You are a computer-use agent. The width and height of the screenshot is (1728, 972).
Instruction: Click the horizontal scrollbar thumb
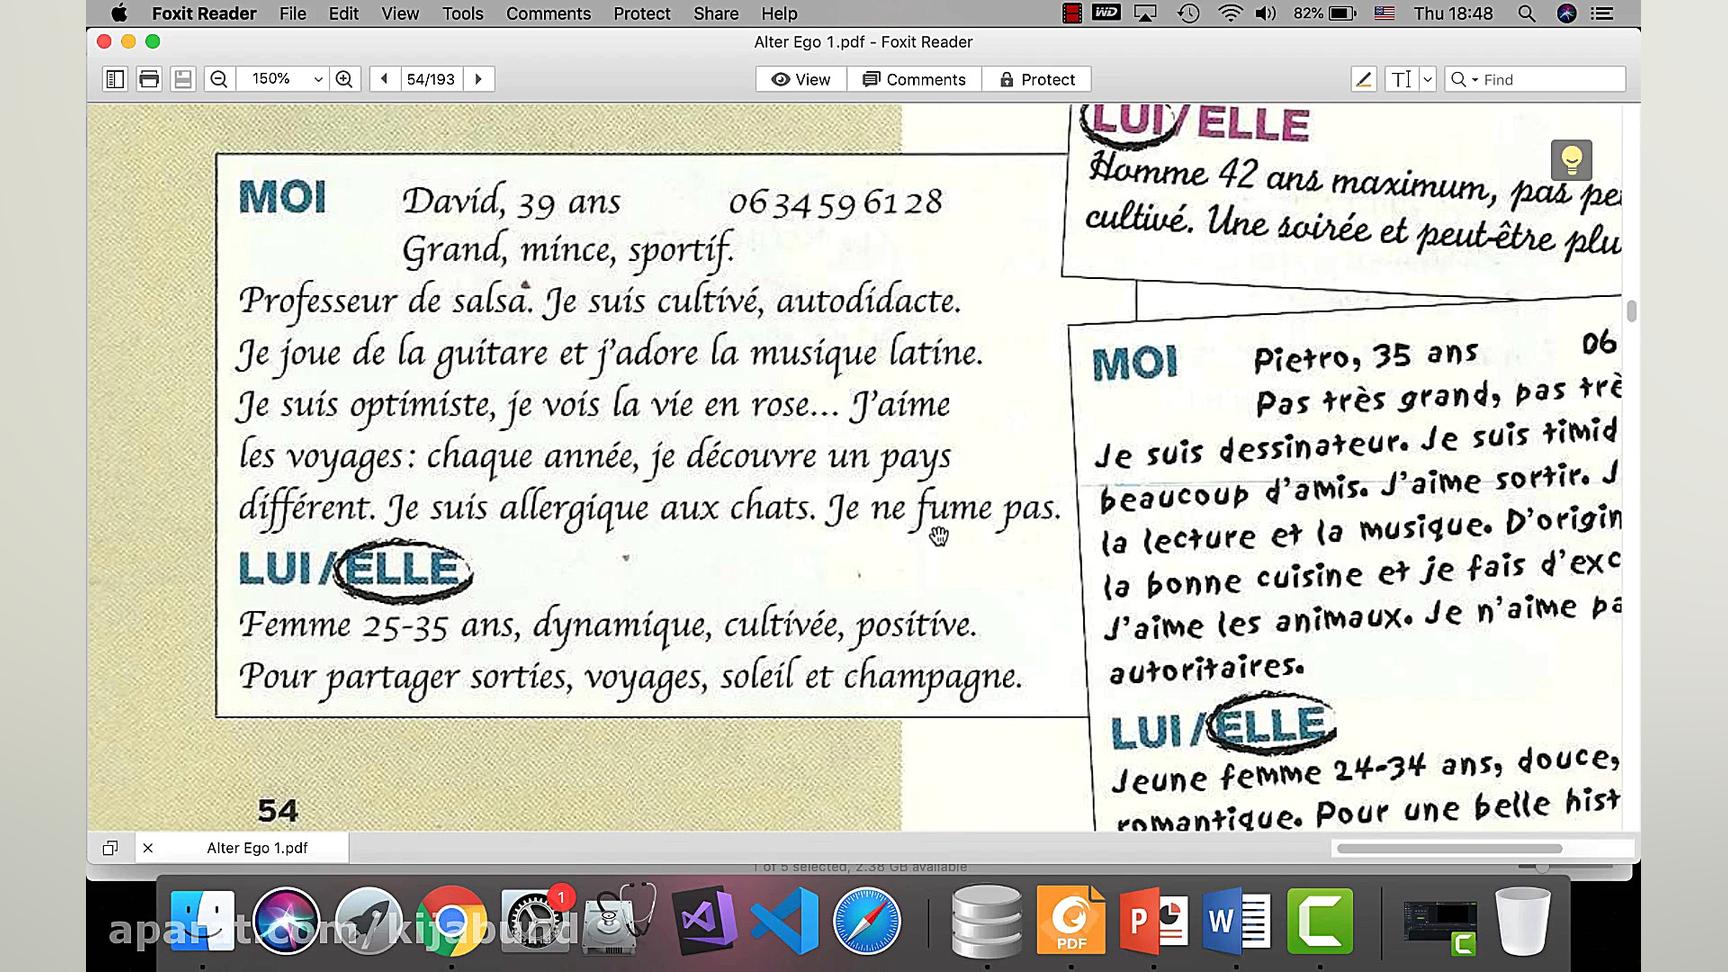(x=1449, y=848)
